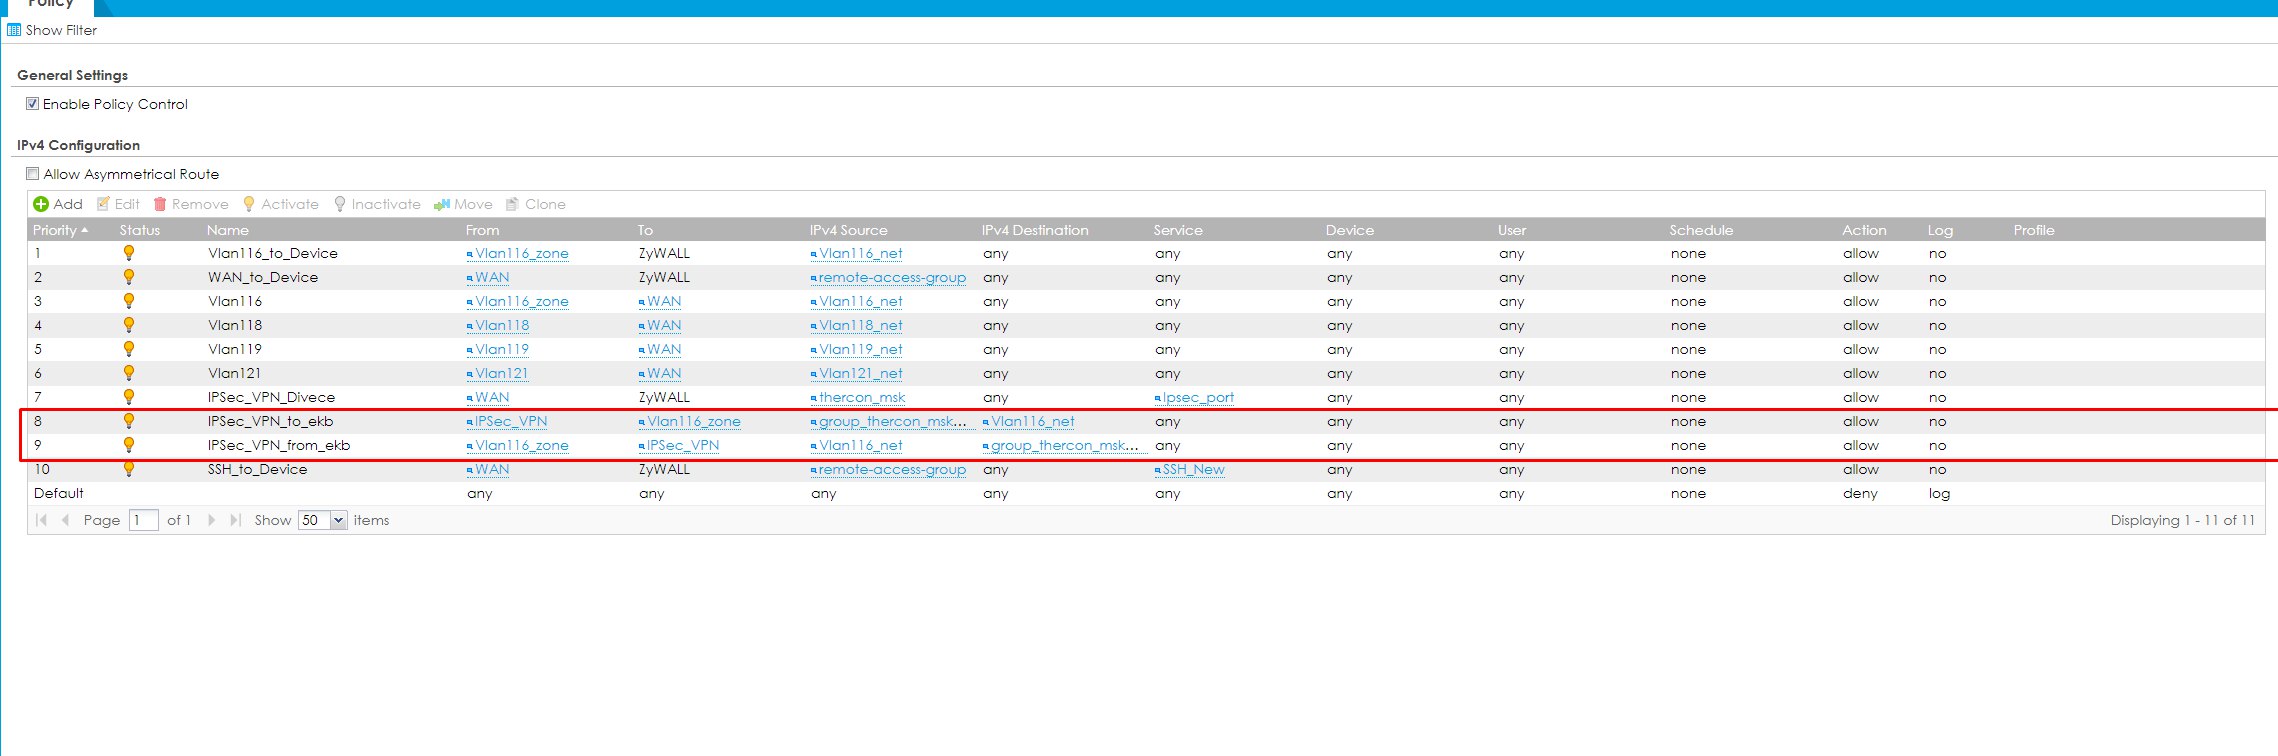Open Vlan119_net source link
Screen dimensions: 2278x756
pyautogui.click(x=861, y=350)
